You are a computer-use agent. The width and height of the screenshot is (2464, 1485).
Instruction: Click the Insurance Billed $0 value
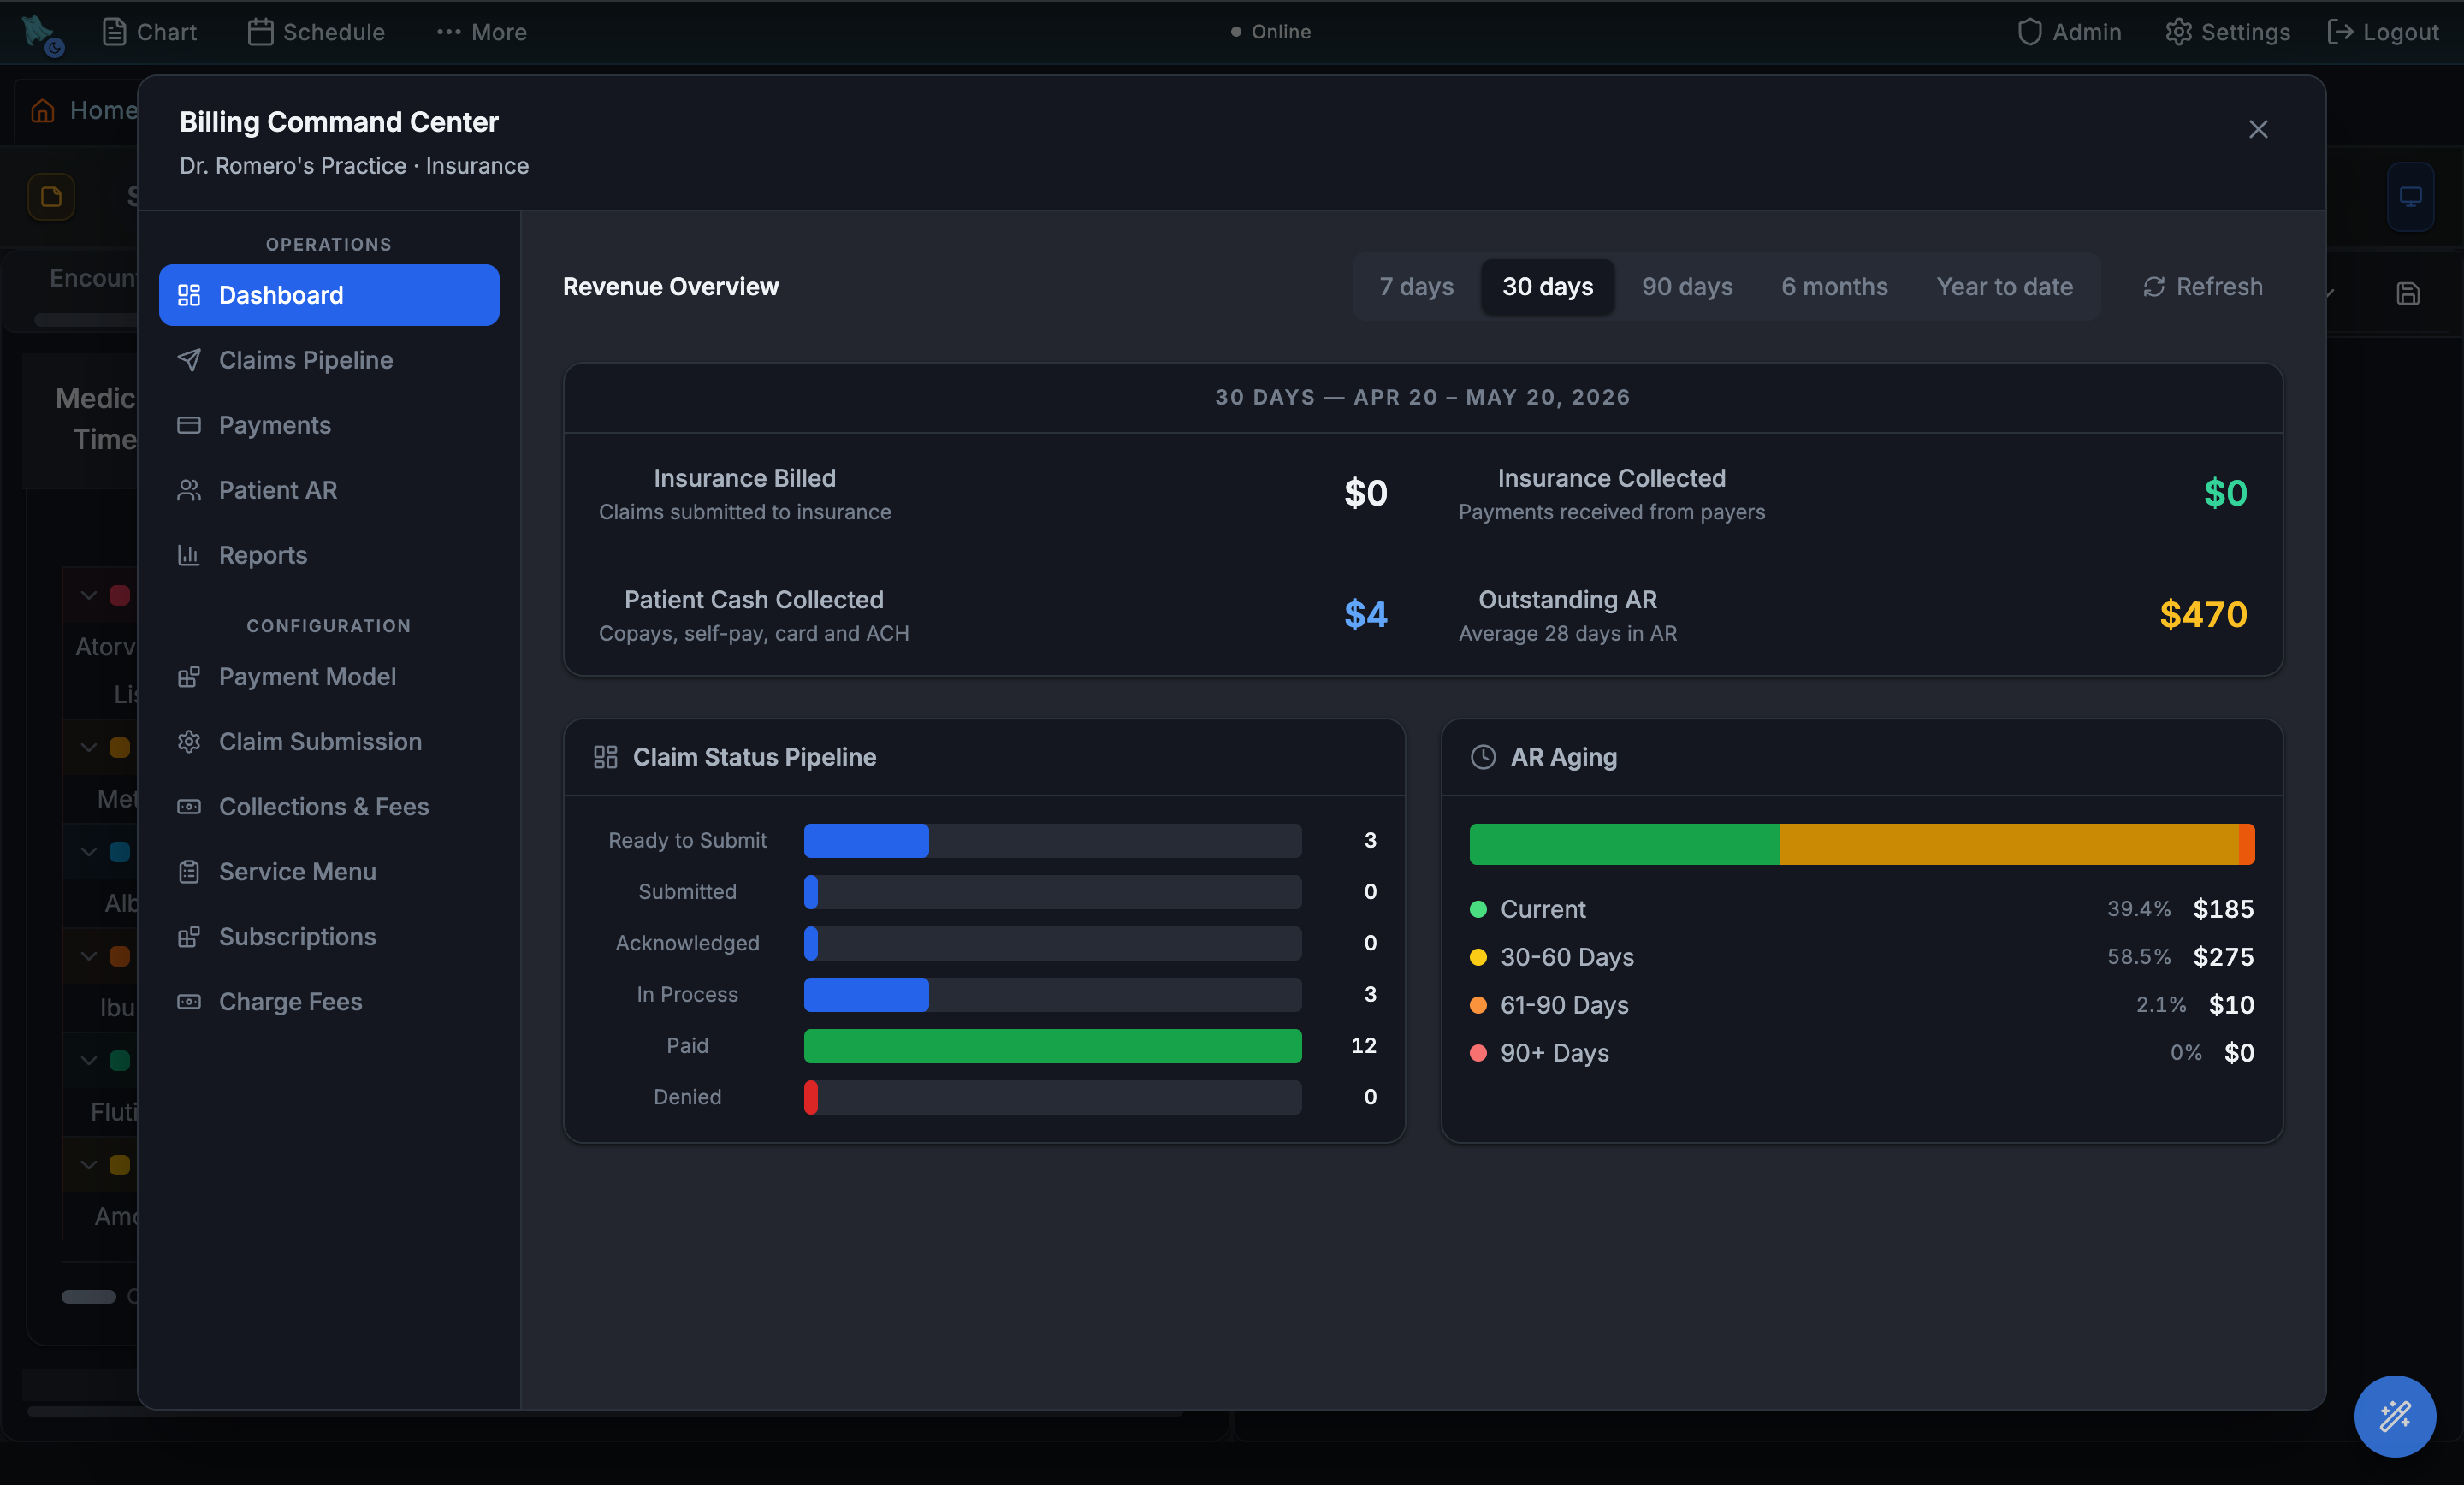click(1365, 494)
